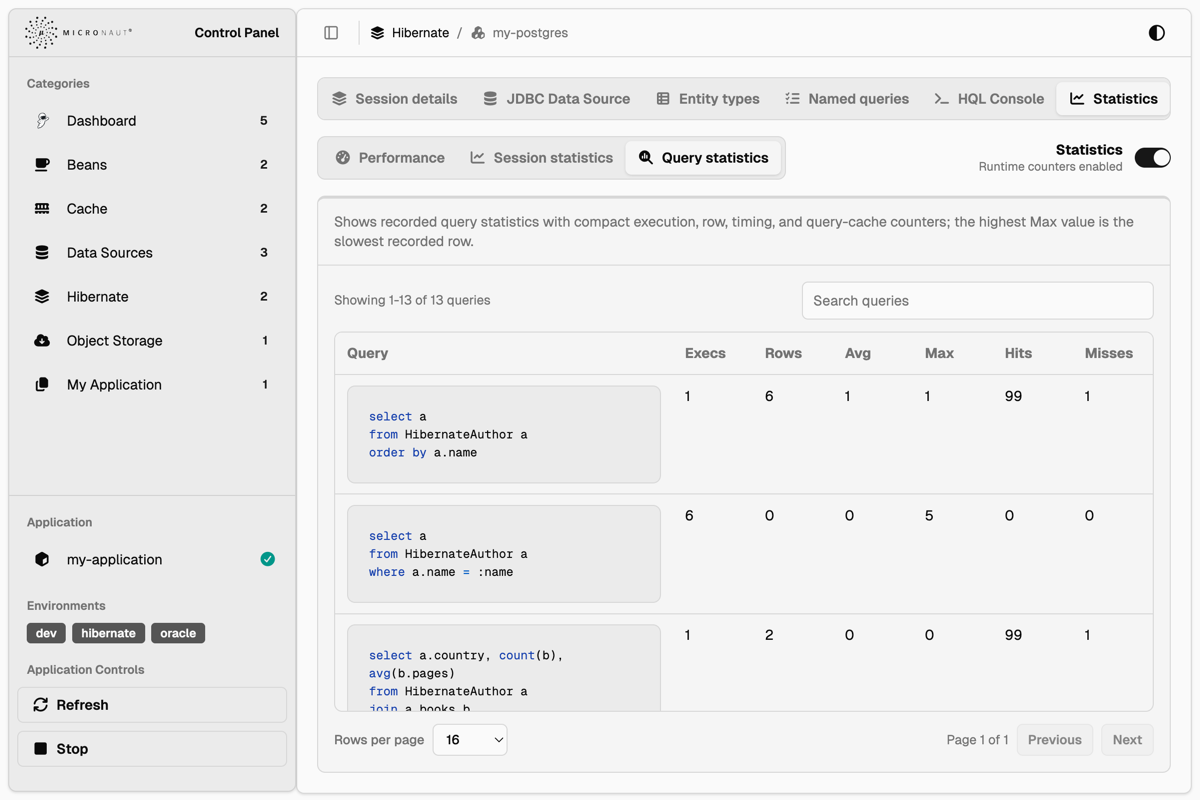Viewport: 1200px width, 800px height.
Task: Click the Entity types table icon
Action: (x=663, y=99)
